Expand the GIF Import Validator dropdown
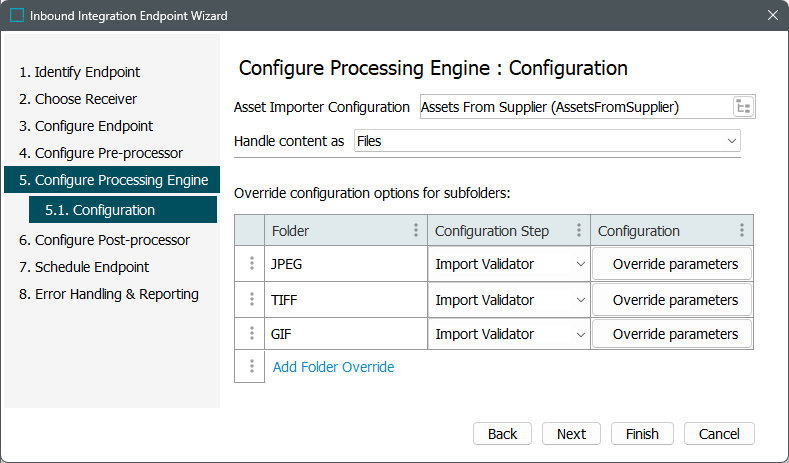789x463 pixels. click(x=580, y=334)
